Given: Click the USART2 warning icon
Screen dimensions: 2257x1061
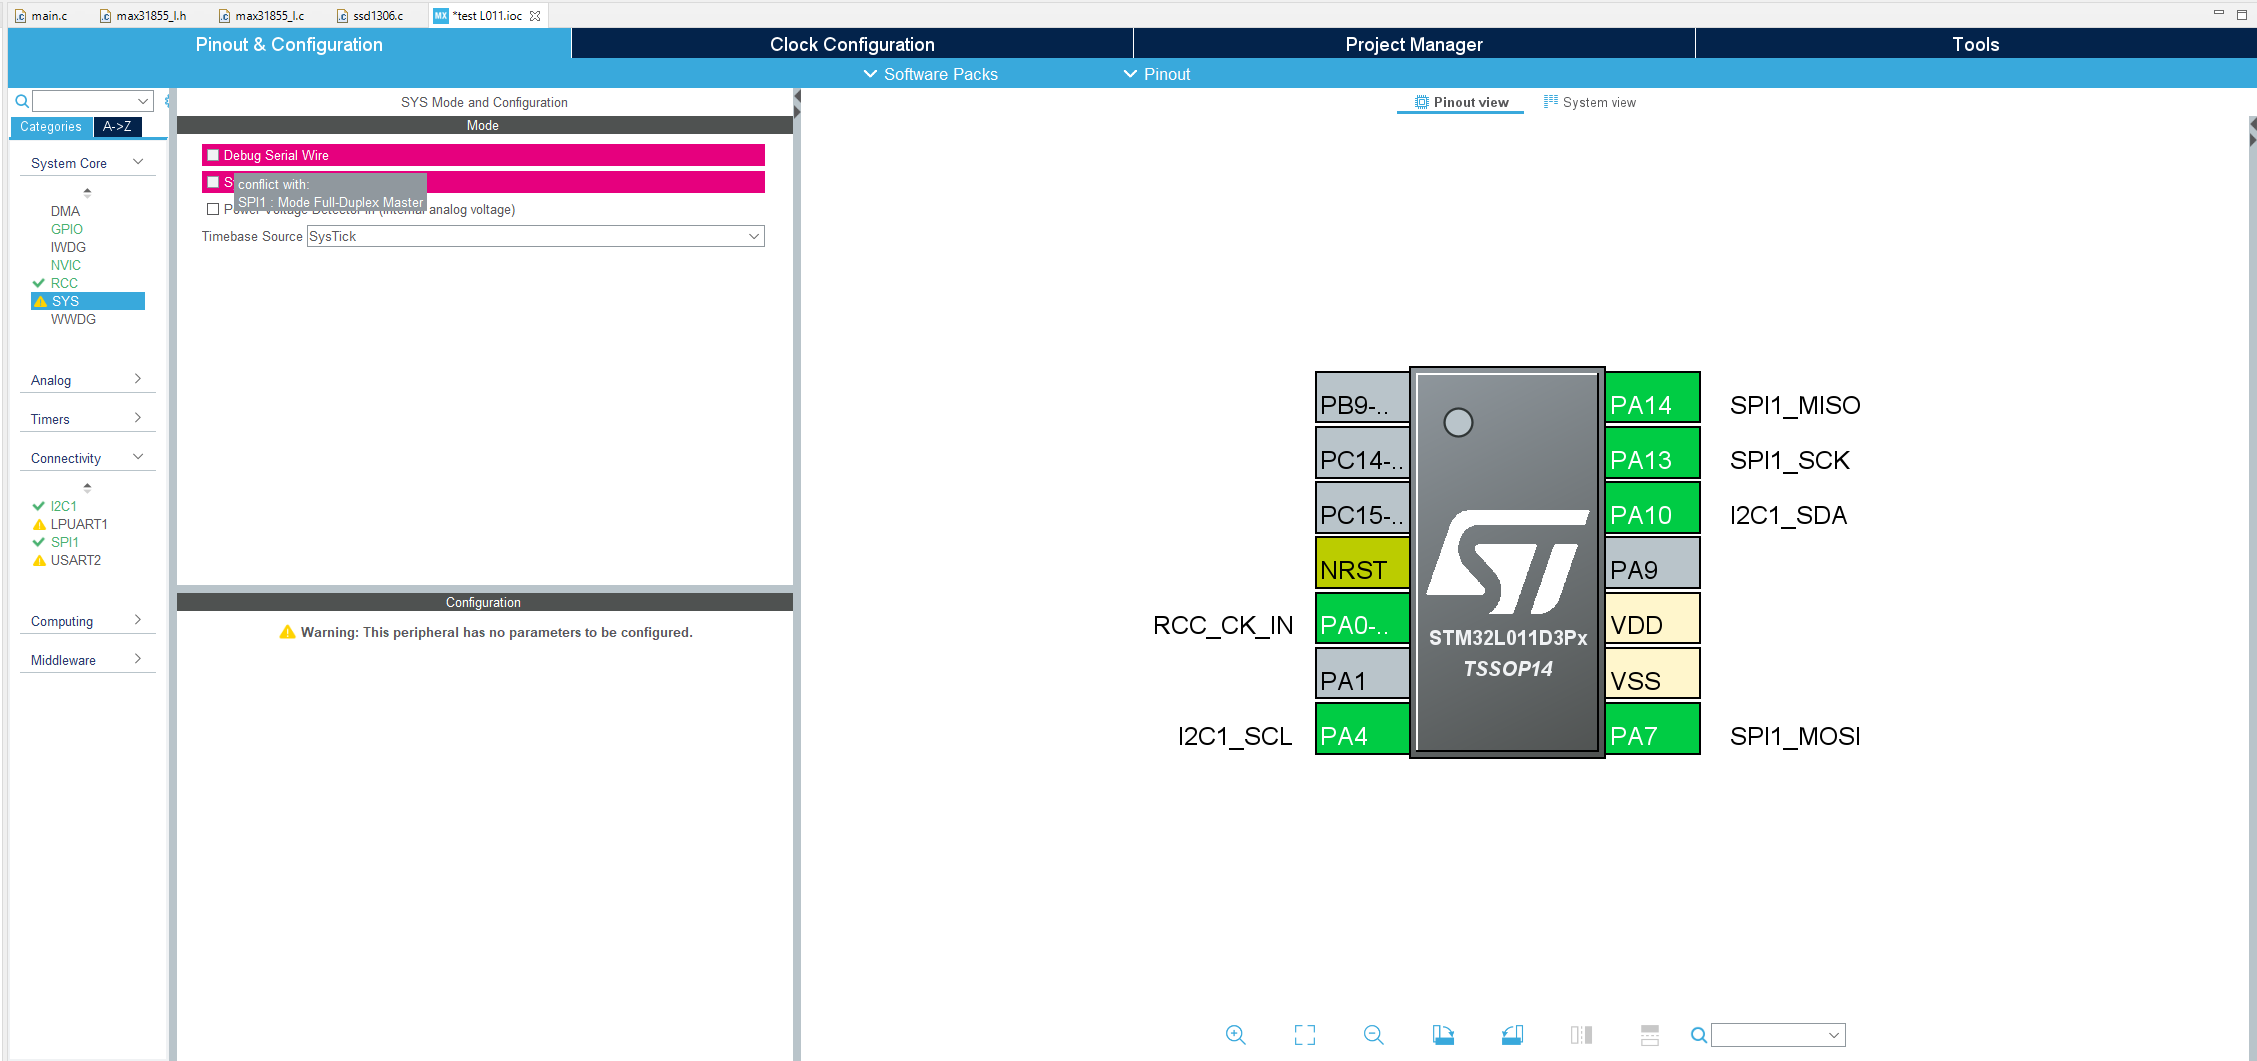Looking at the screenshot, I should coord(40,560).
